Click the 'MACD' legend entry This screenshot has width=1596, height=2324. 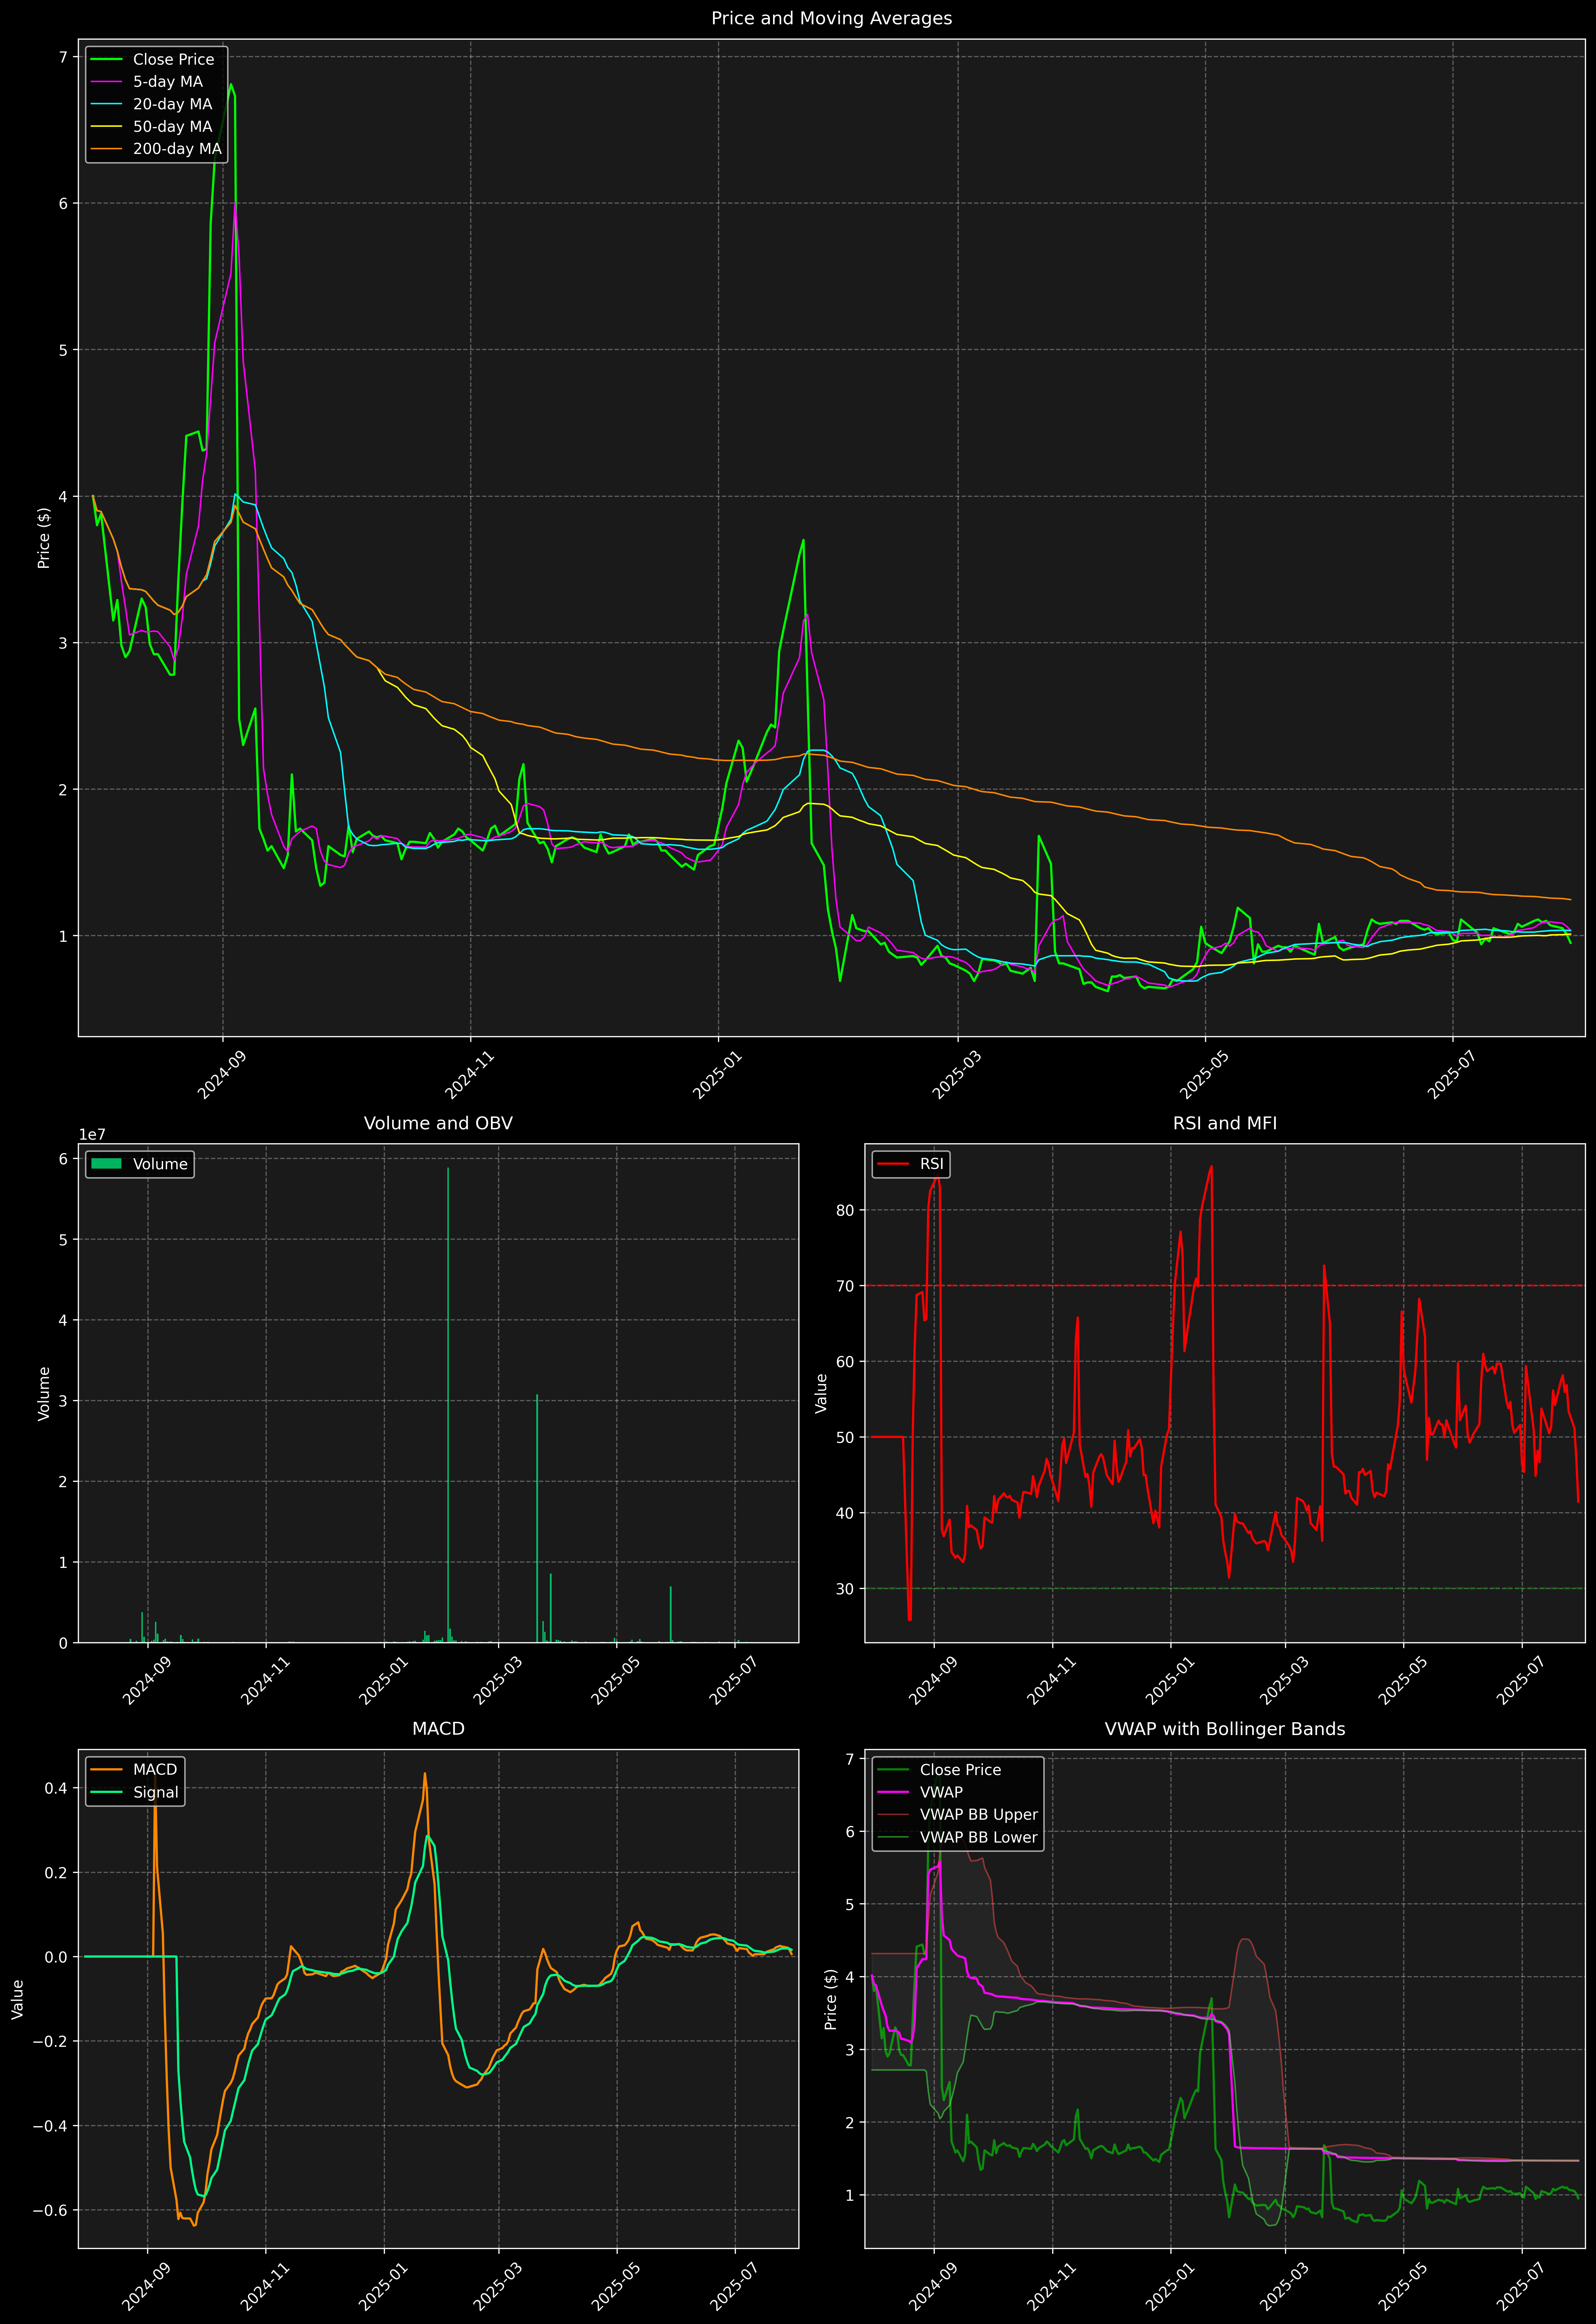pyautogui.click(x=134, y=1770)
